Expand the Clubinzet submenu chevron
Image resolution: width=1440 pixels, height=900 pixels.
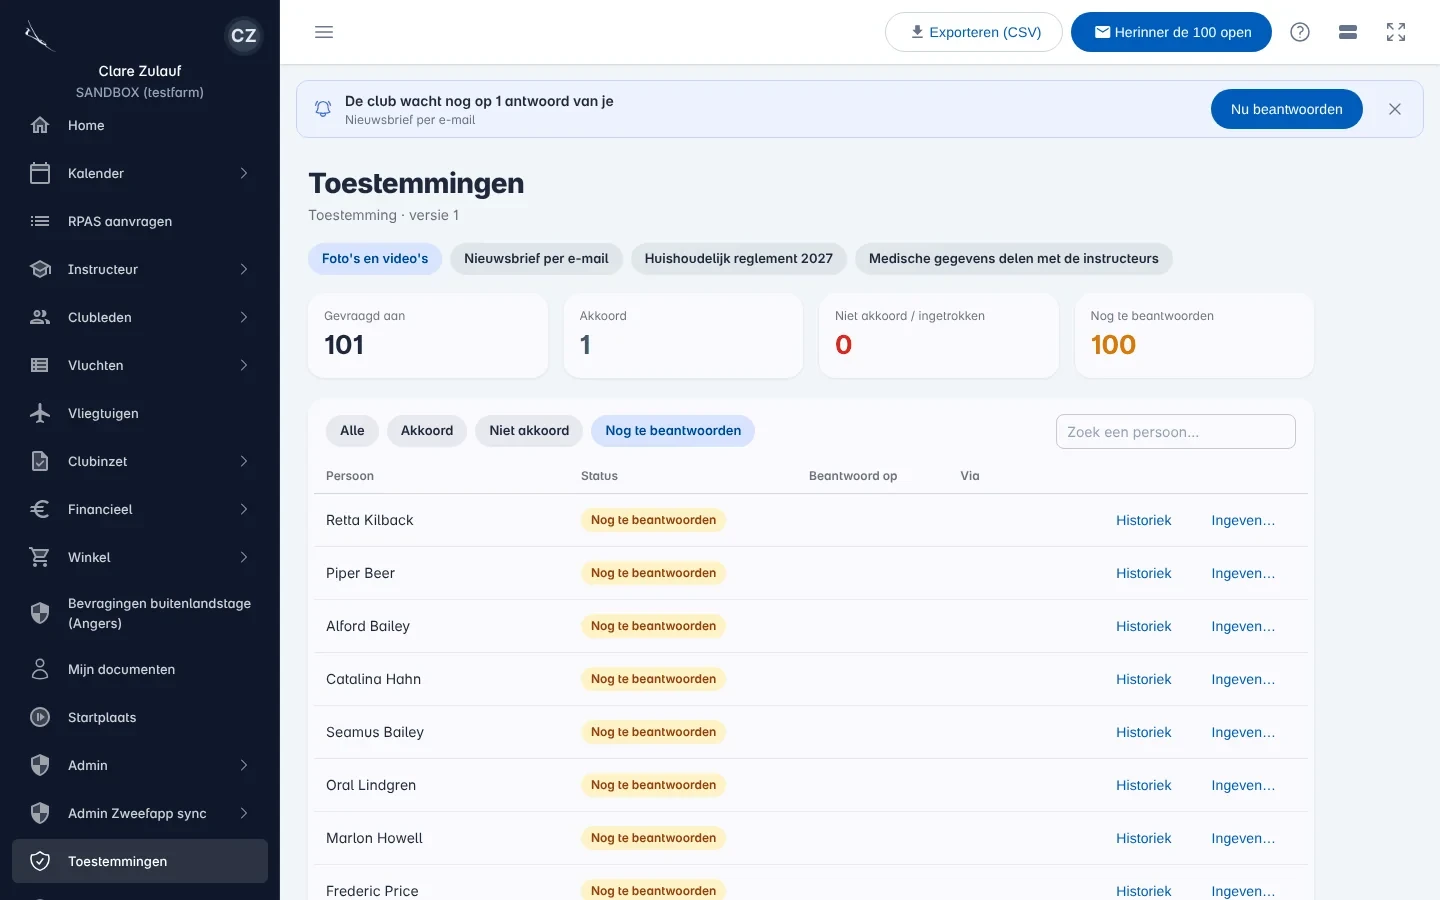(244, 461)
